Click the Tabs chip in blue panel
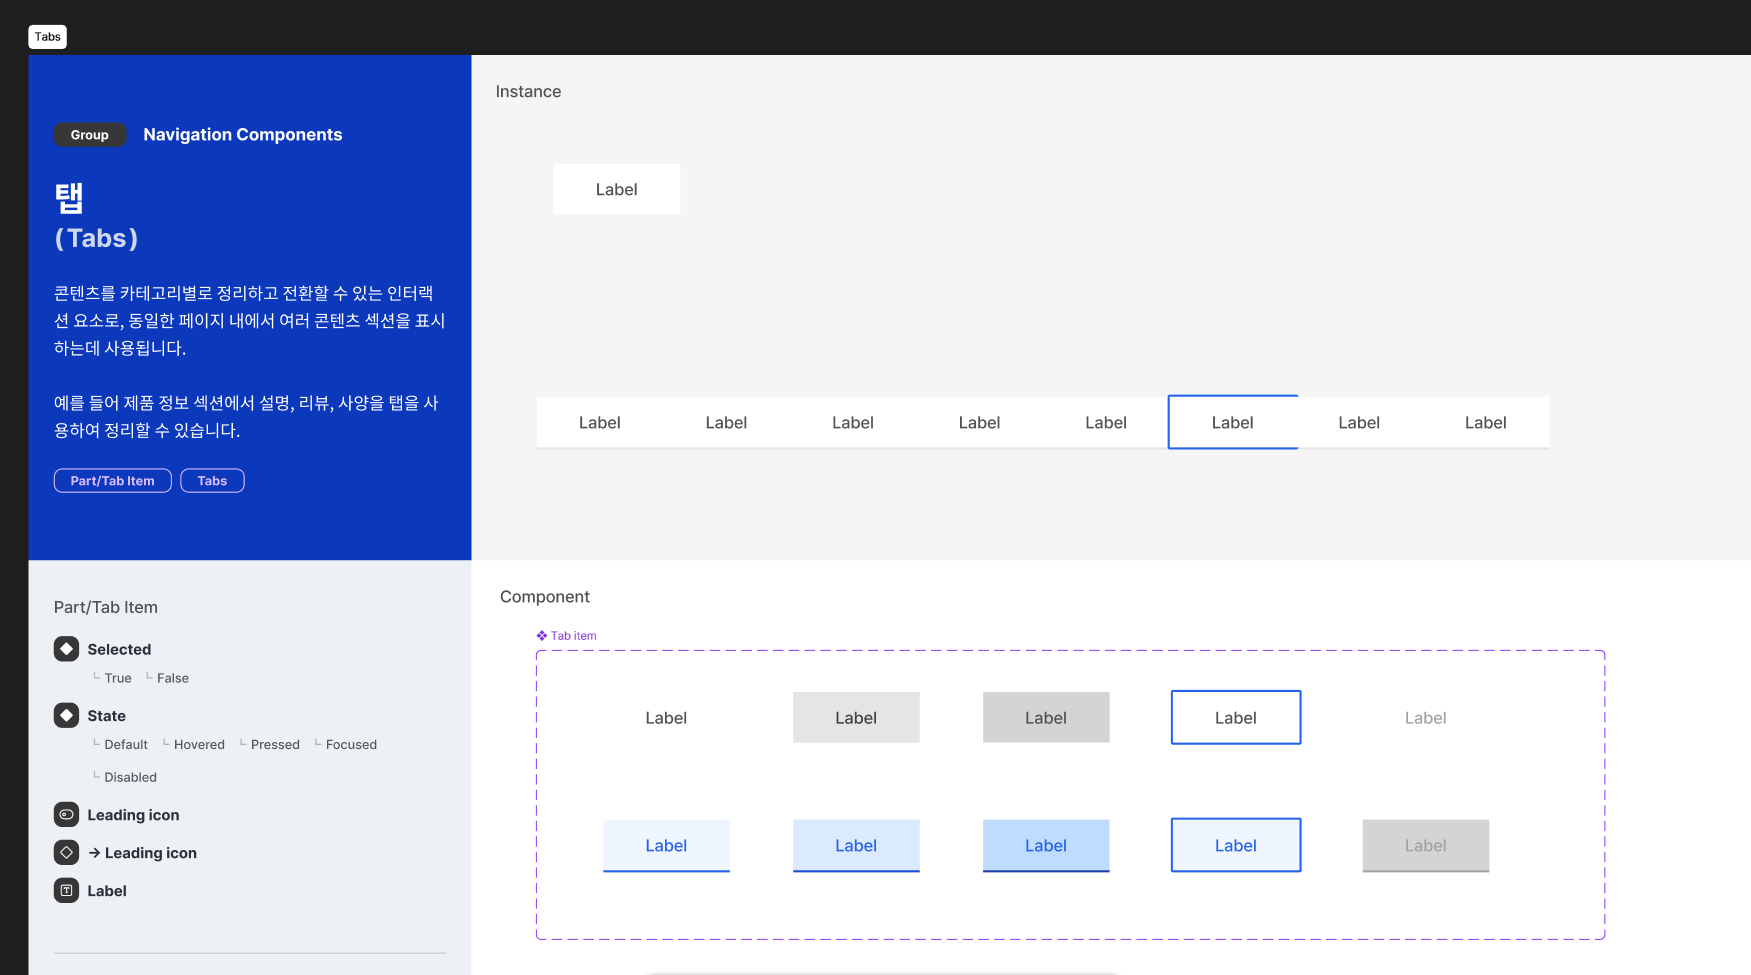The image size is (1751, 975). 212,481
